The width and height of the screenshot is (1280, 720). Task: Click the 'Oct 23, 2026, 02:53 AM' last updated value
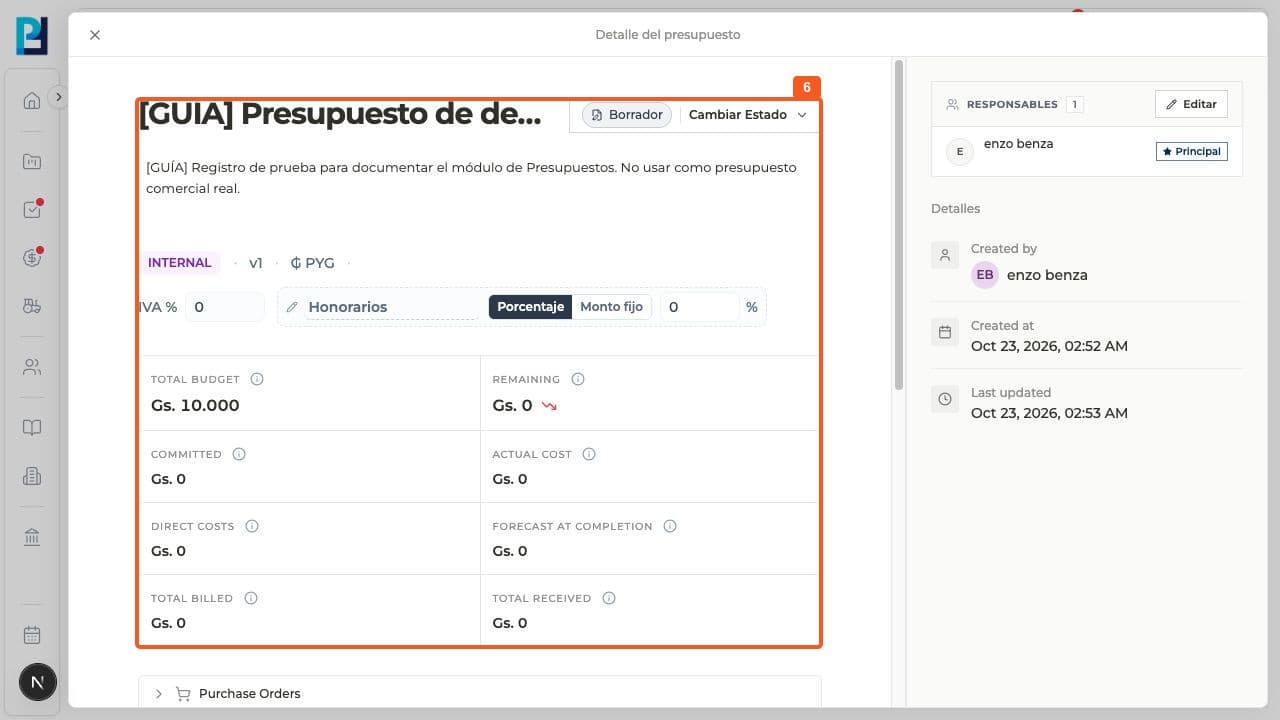1049,413
